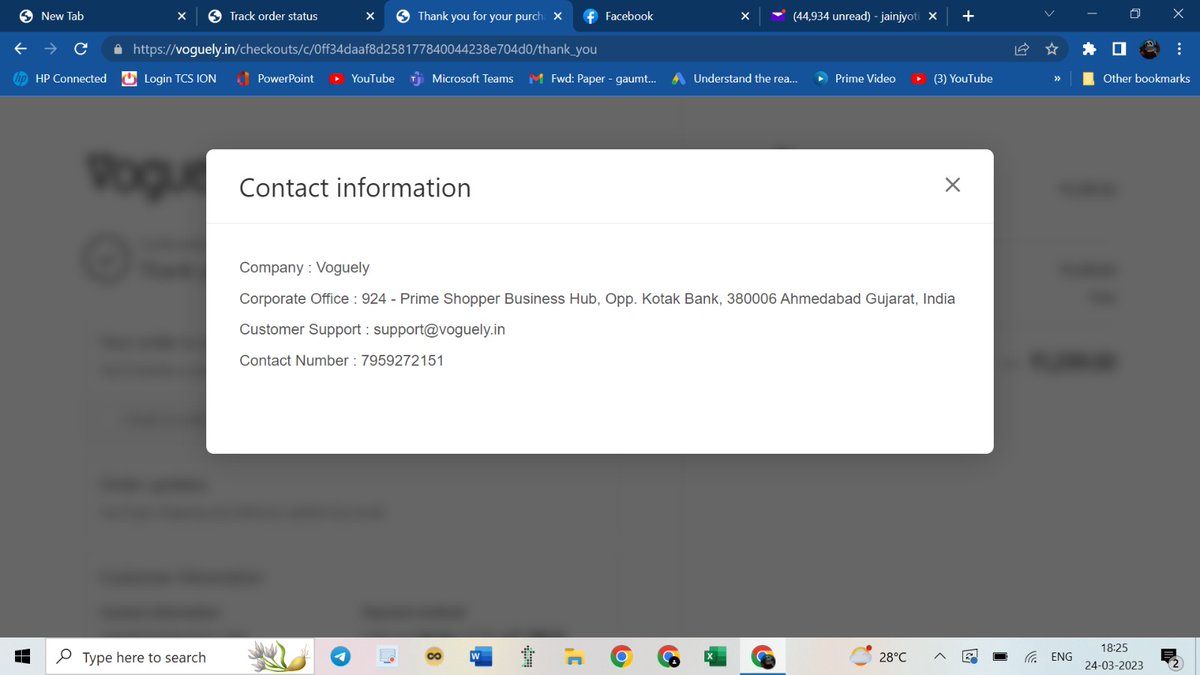Open the tab search chevron
The image size is (1200, 675).
[x=1048, y=15]
